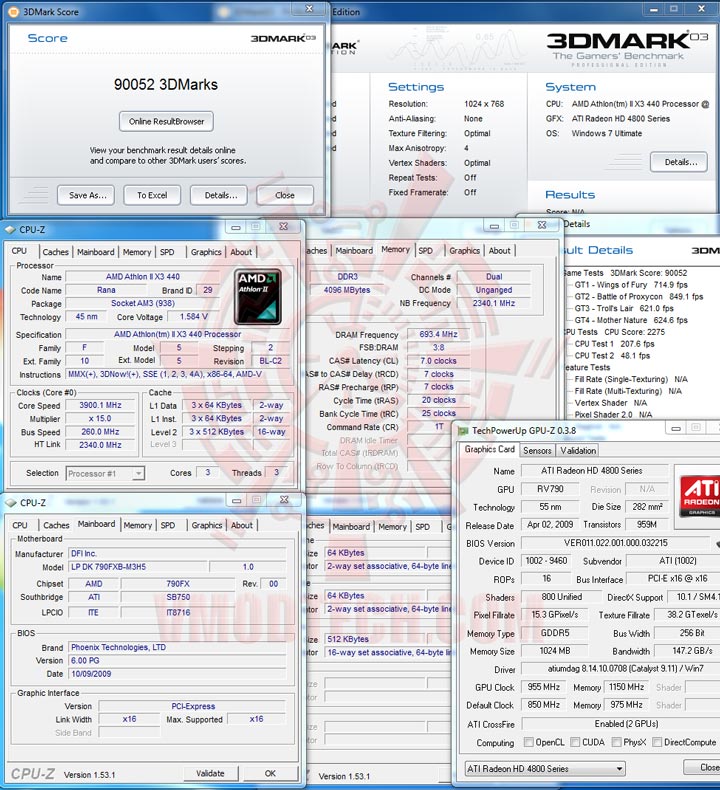Image resolution: width=720 pixels, height=790 pixels.
Task: Close the 3DMark03 main window
Action: 701,9
